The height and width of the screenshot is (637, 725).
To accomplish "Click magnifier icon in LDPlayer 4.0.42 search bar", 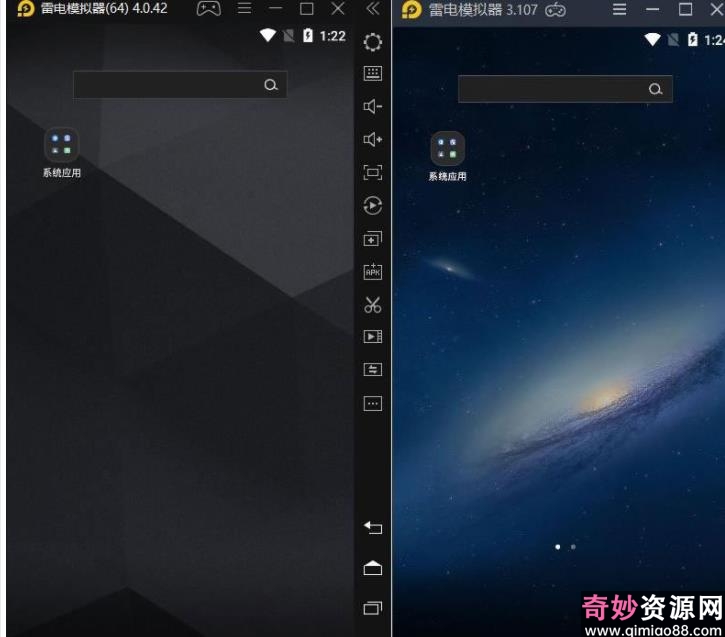I will click(x=271, y=85).
